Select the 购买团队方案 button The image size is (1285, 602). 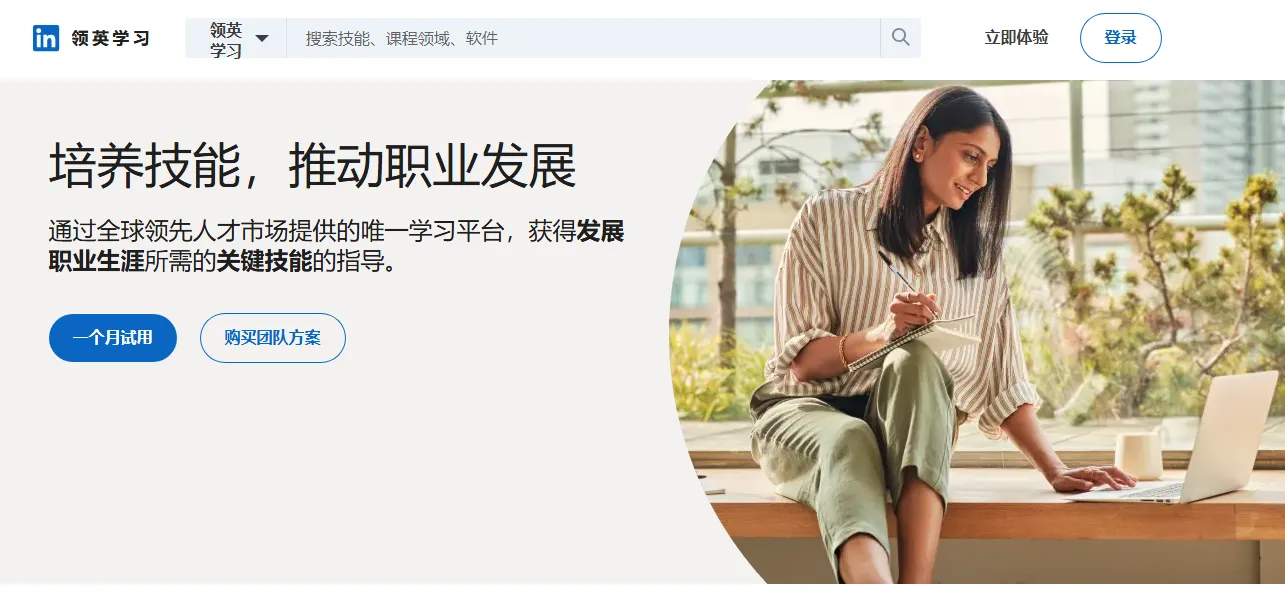[273, 338]
